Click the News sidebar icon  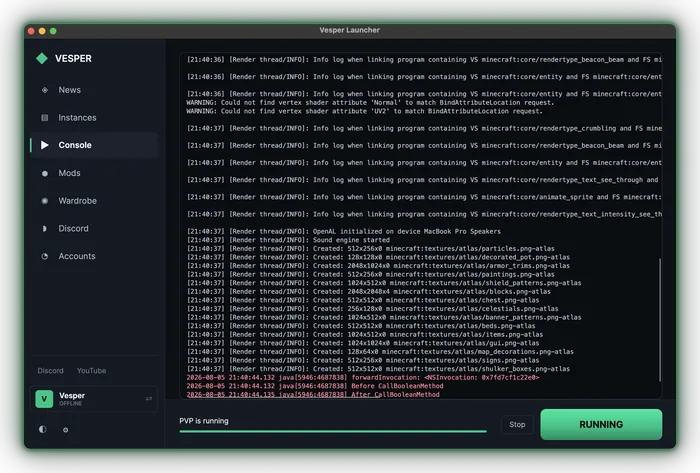(45, 90)
